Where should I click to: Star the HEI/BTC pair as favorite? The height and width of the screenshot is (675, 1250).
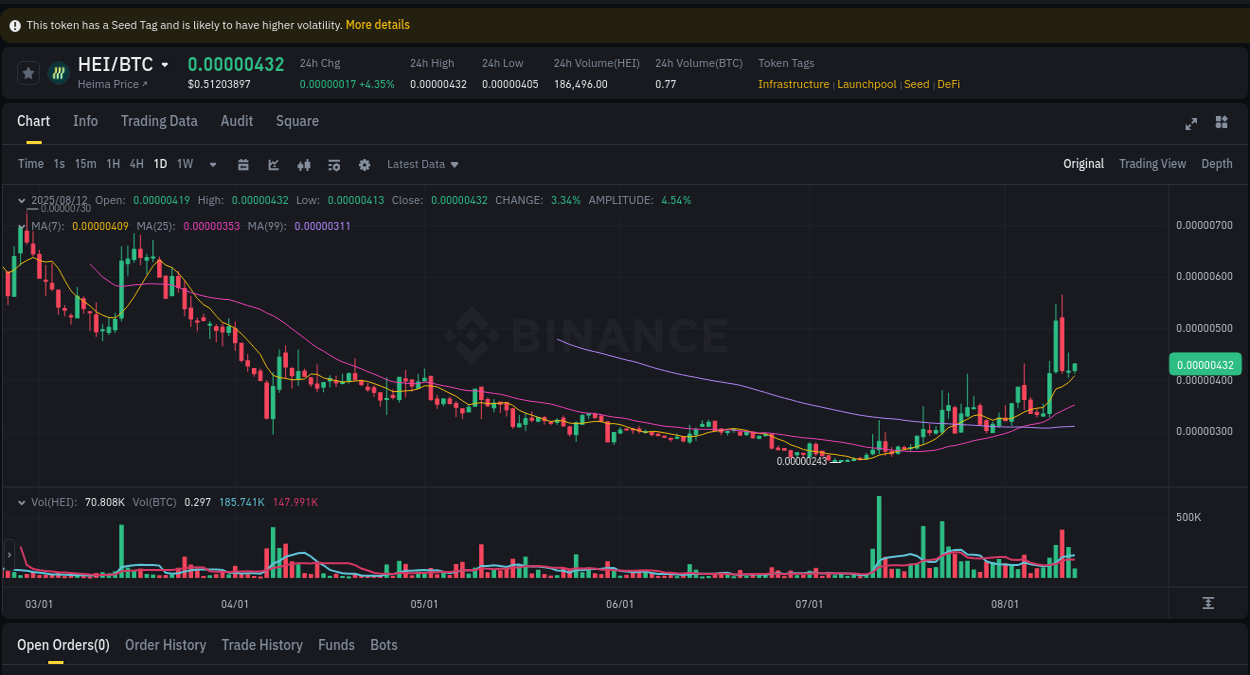click(x=27, y=72)
